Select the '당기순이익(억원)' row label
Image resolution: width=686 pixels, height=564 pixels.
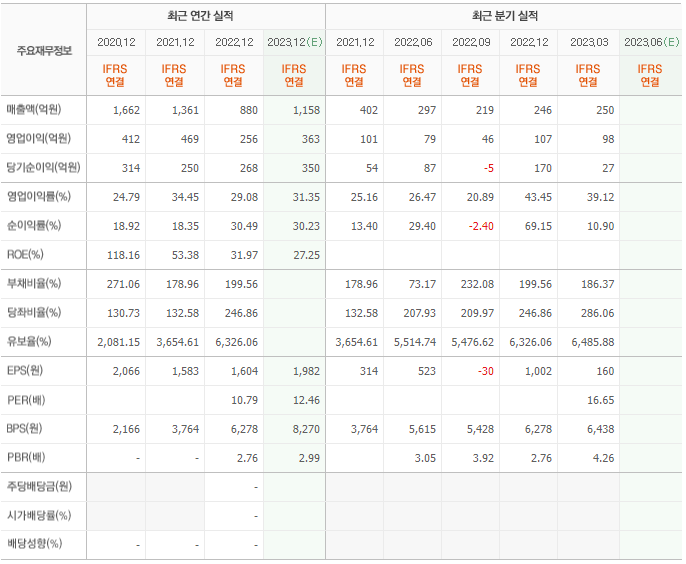tap(43, 168)
